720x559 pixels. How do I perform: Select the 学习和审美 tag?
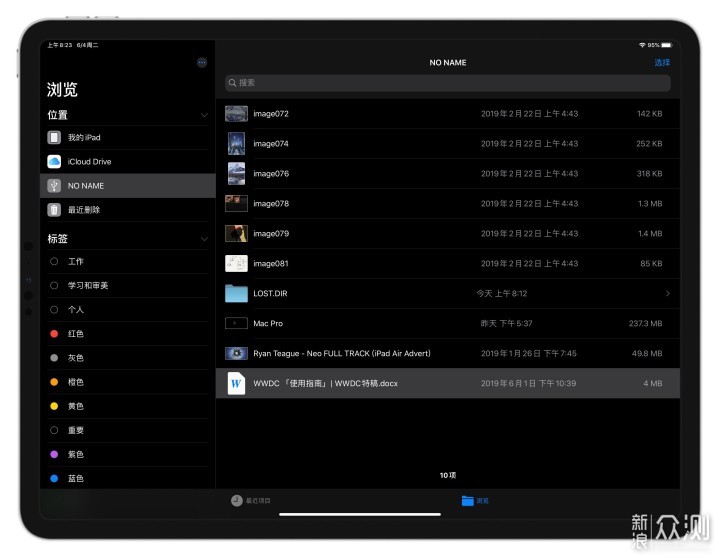(88, 286)
